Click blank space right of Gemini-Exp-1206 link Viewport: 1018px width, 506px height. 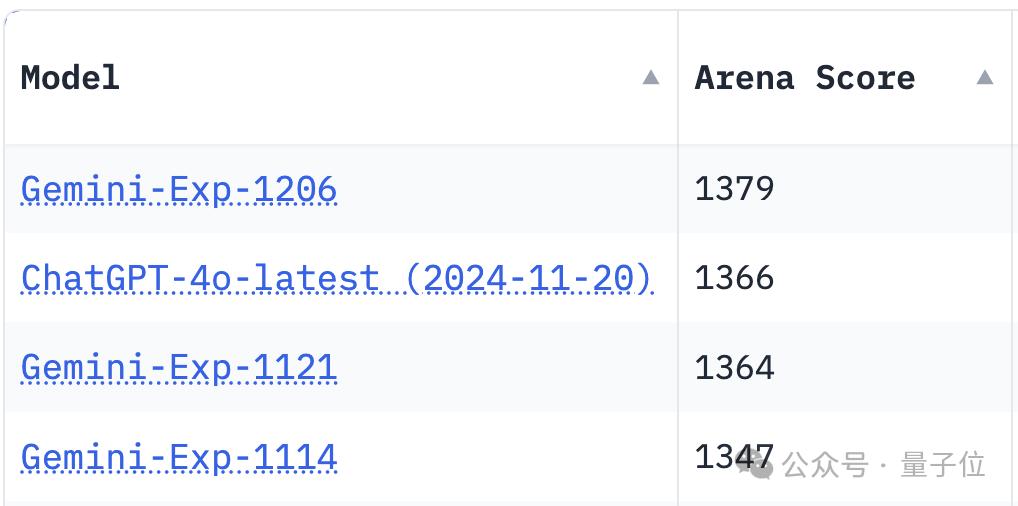(x=500, y=189)
